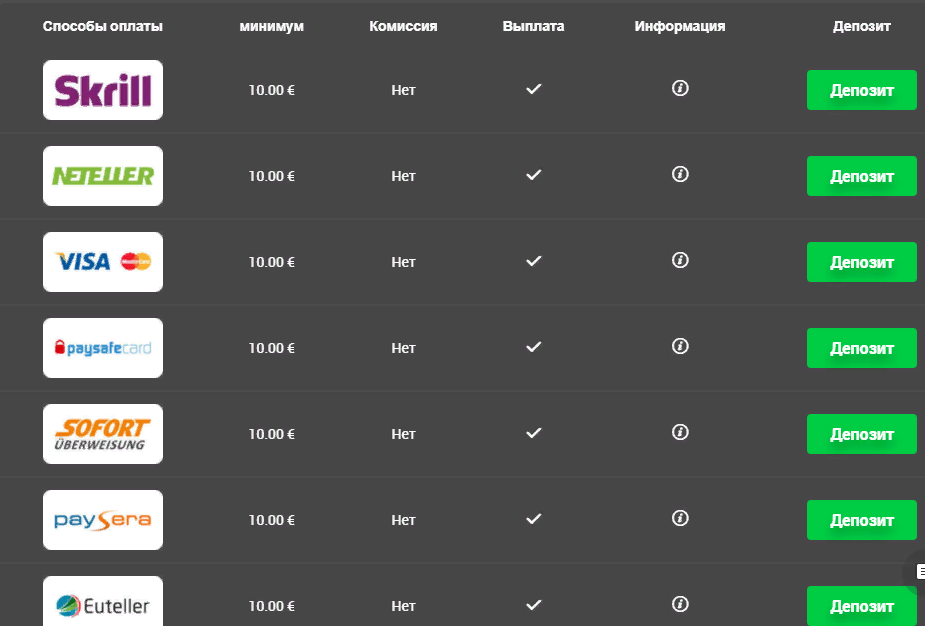Select the Paysera logo tile
The width and height of the screenshot is (925, 626).
[x=103, y=520]
